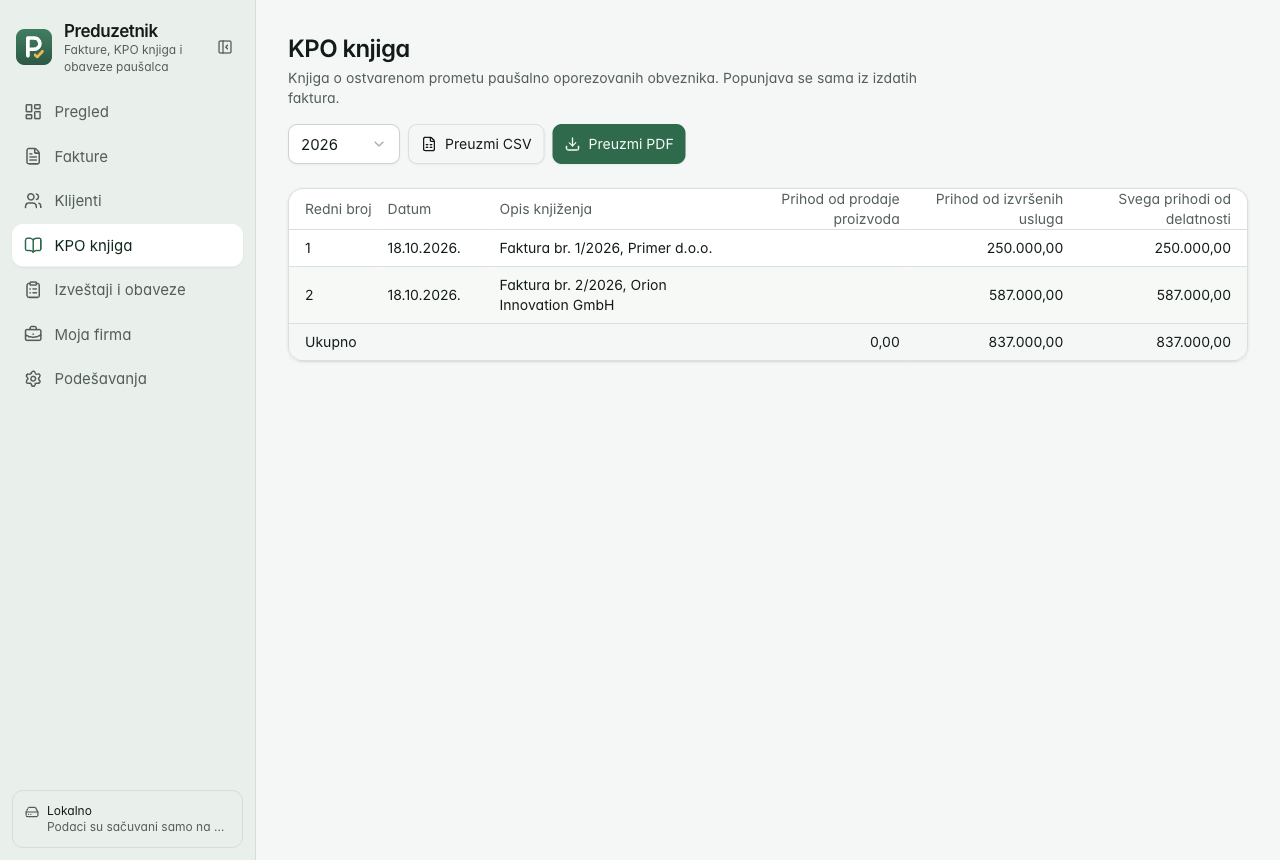Click the KPO knjiga page heading
The width and height of the screenshot is (1280, 860).
[349, 48]
